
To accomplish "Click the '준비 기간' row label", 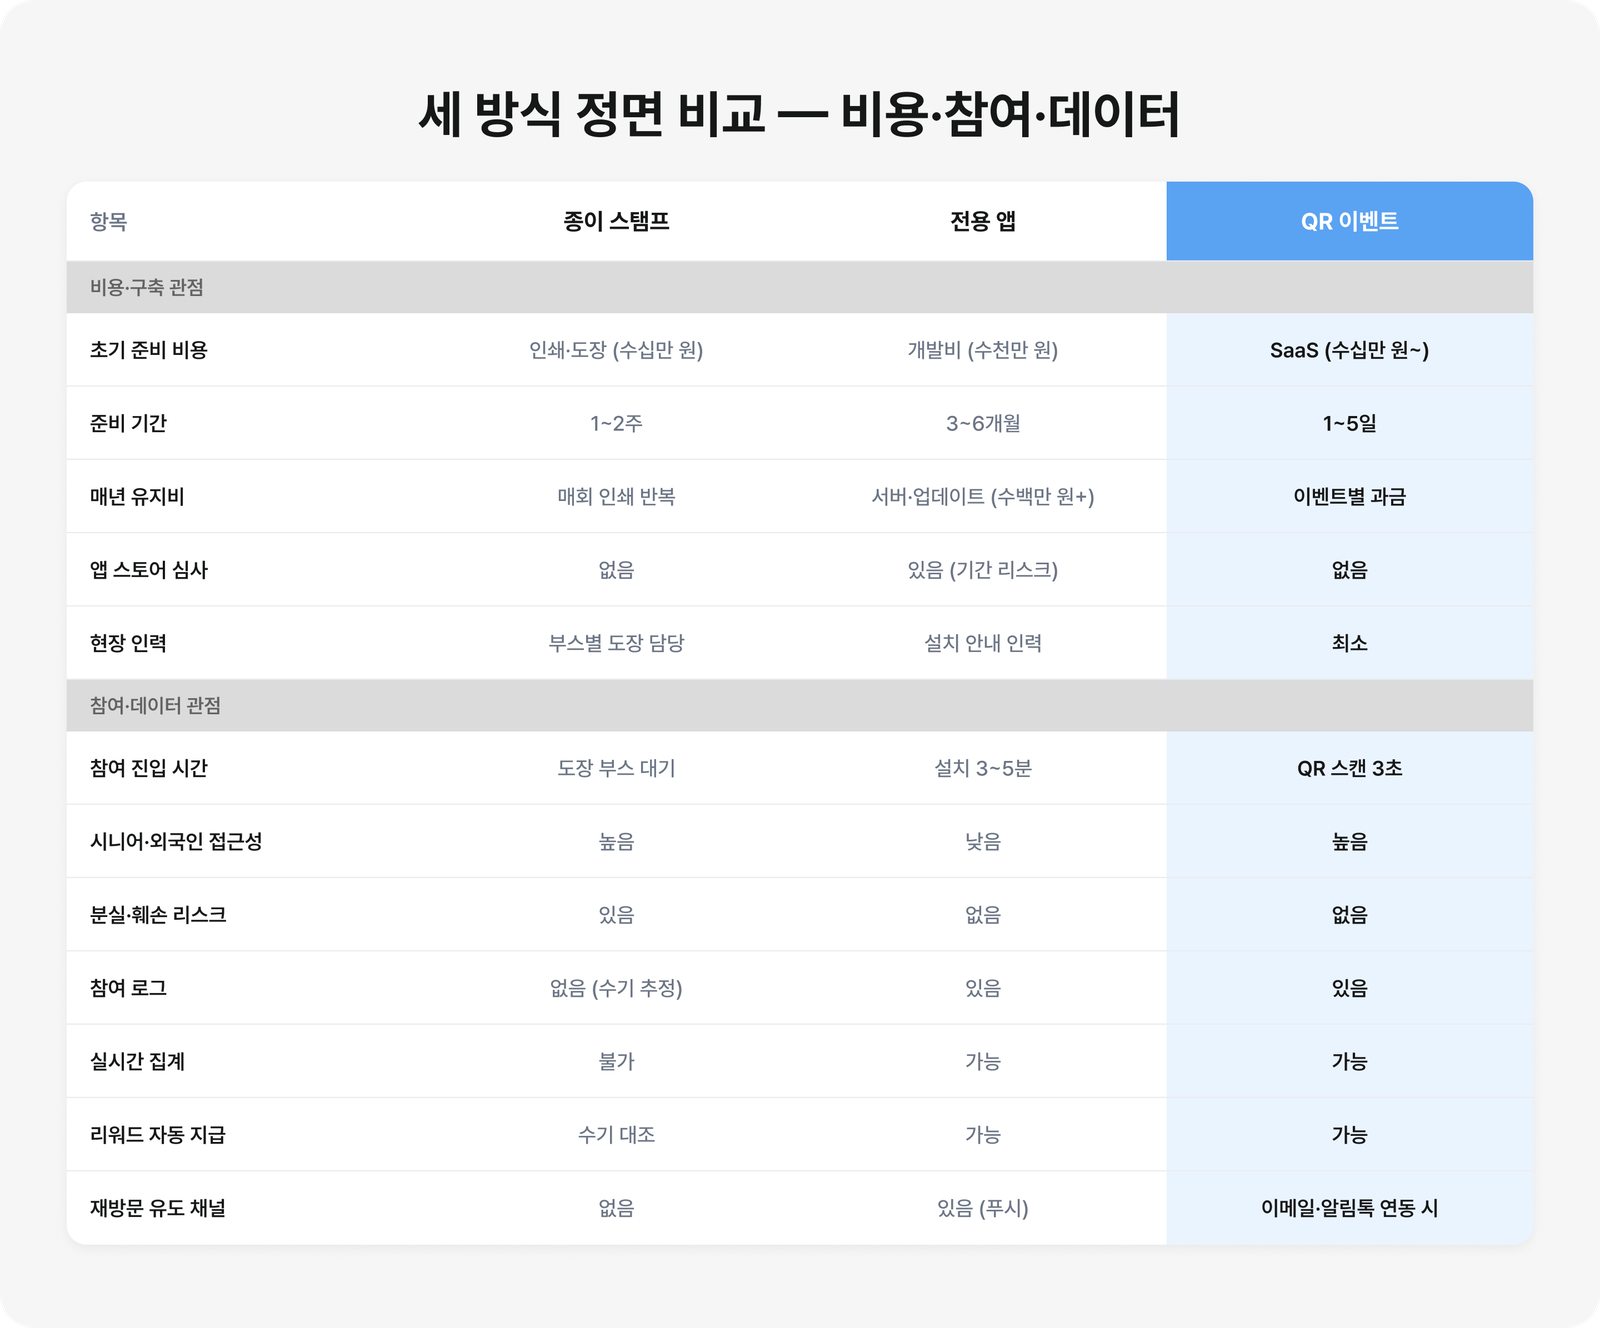I will point(128,423).
